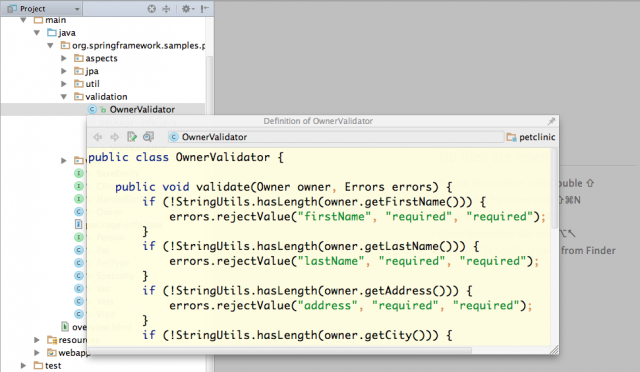640x372 pixels.
Task: Click back arrow in definition popup
Action: [98, 137]
